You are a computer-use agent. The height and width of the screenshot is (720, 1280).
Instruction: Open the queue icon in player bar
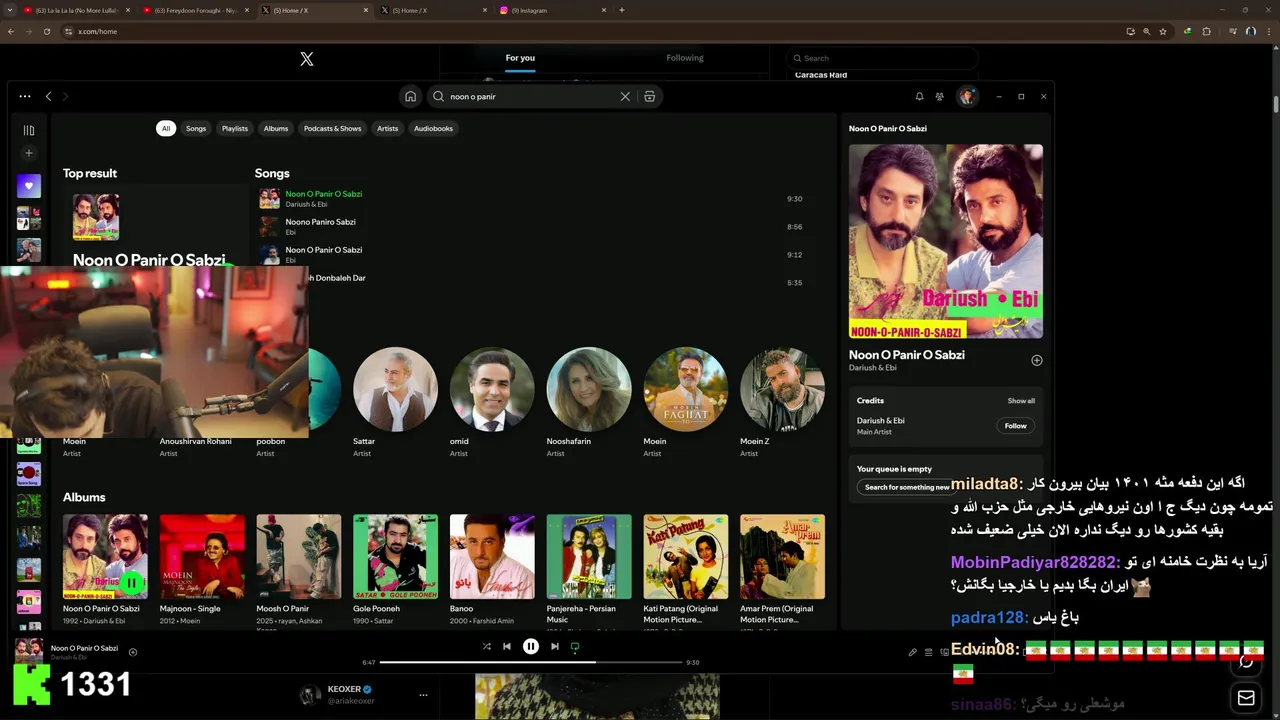928,652
